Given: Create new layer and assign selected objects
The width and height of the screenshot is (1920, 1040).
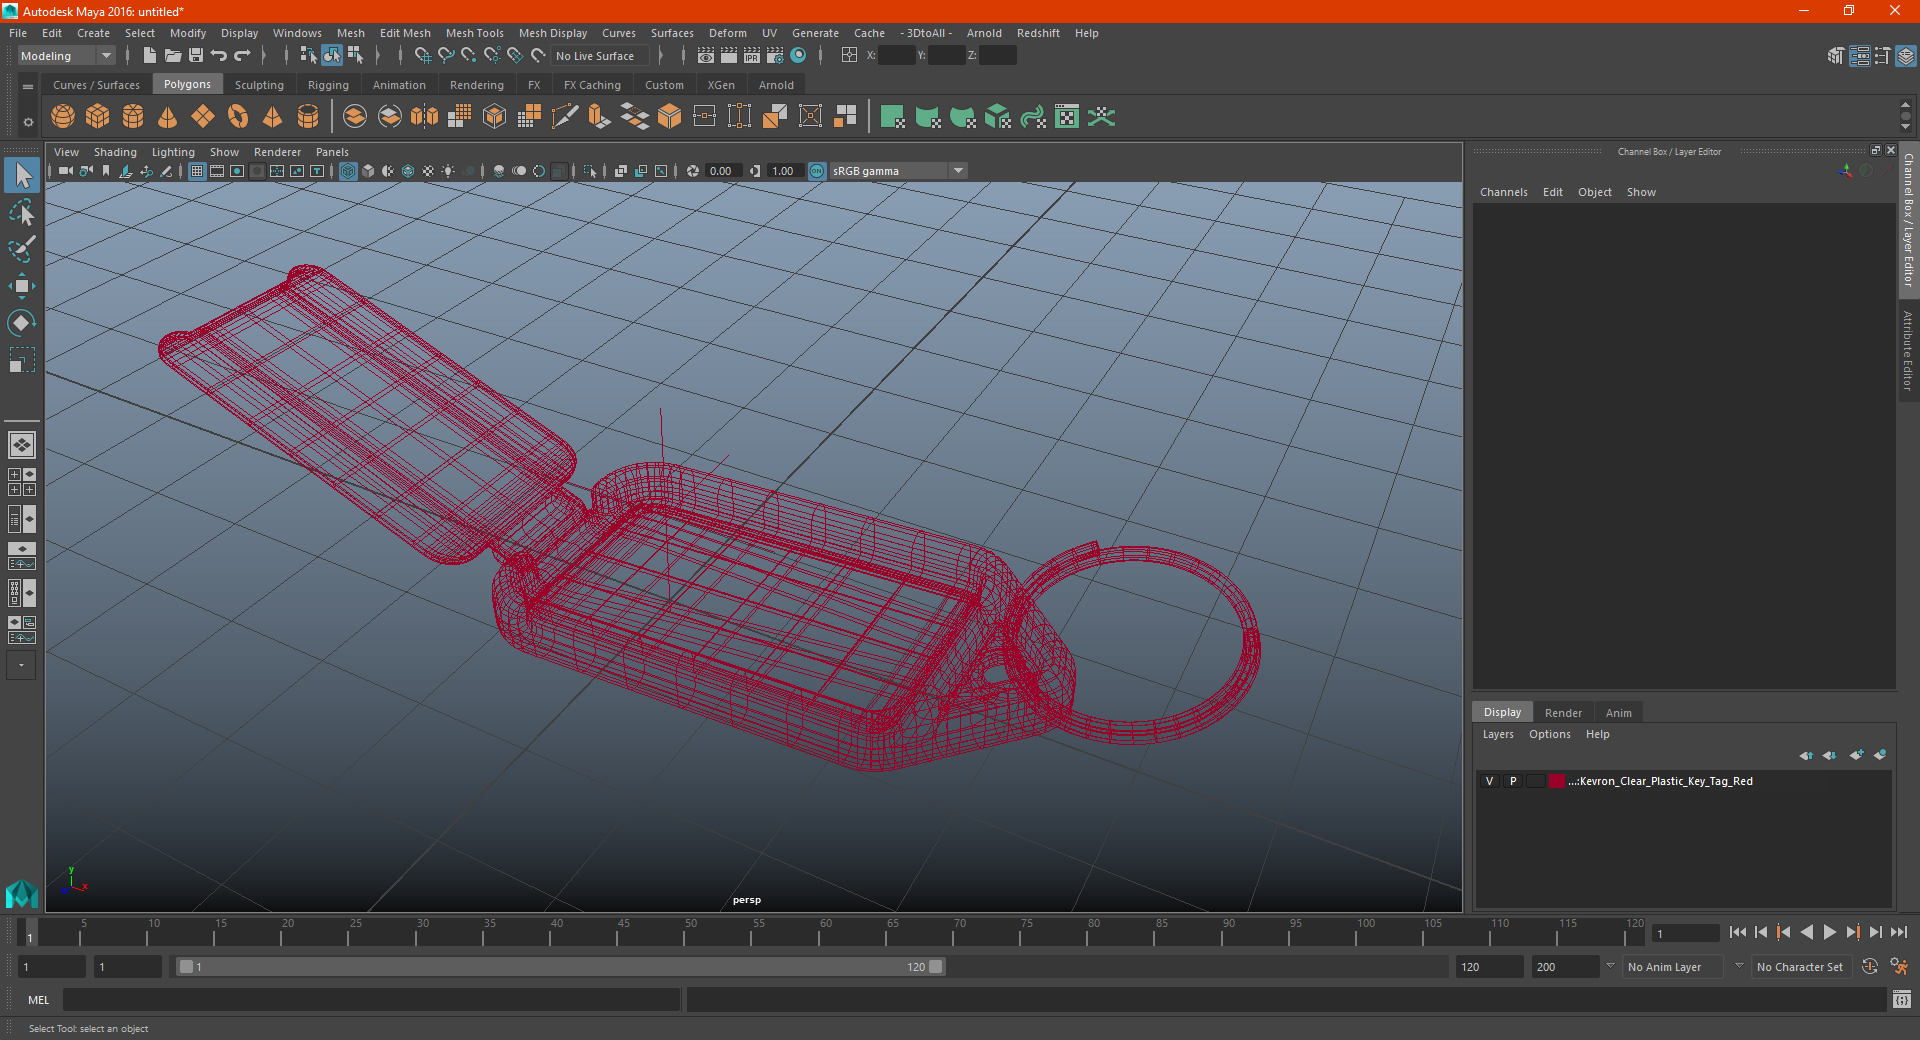Looking at the screenshot, I should (x=1880, y=755).
